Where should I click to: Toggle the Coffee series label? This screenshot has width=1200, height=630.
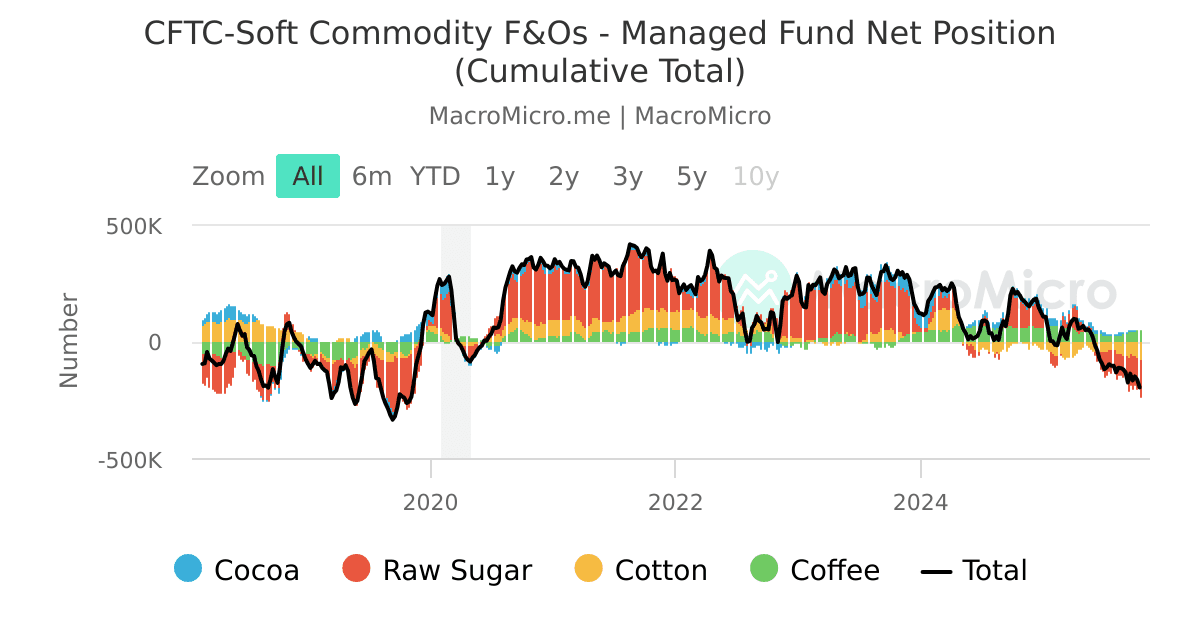835,570
